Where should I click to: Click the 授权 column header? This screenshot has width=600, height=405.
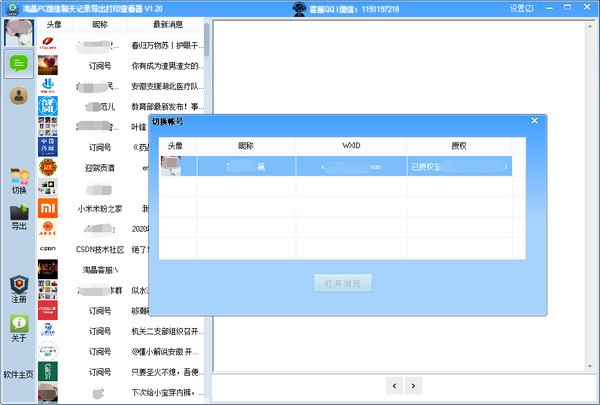459,145
